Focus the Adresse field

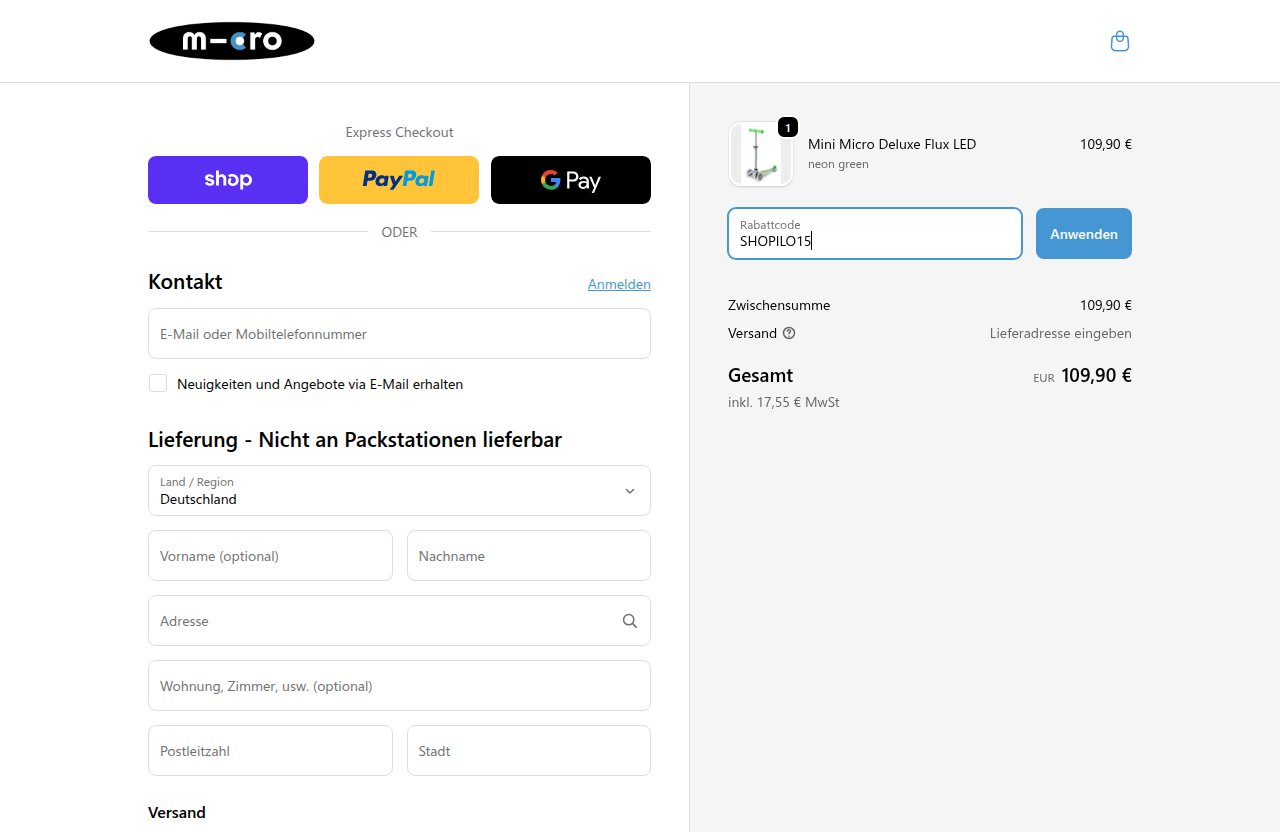[399, 621]
